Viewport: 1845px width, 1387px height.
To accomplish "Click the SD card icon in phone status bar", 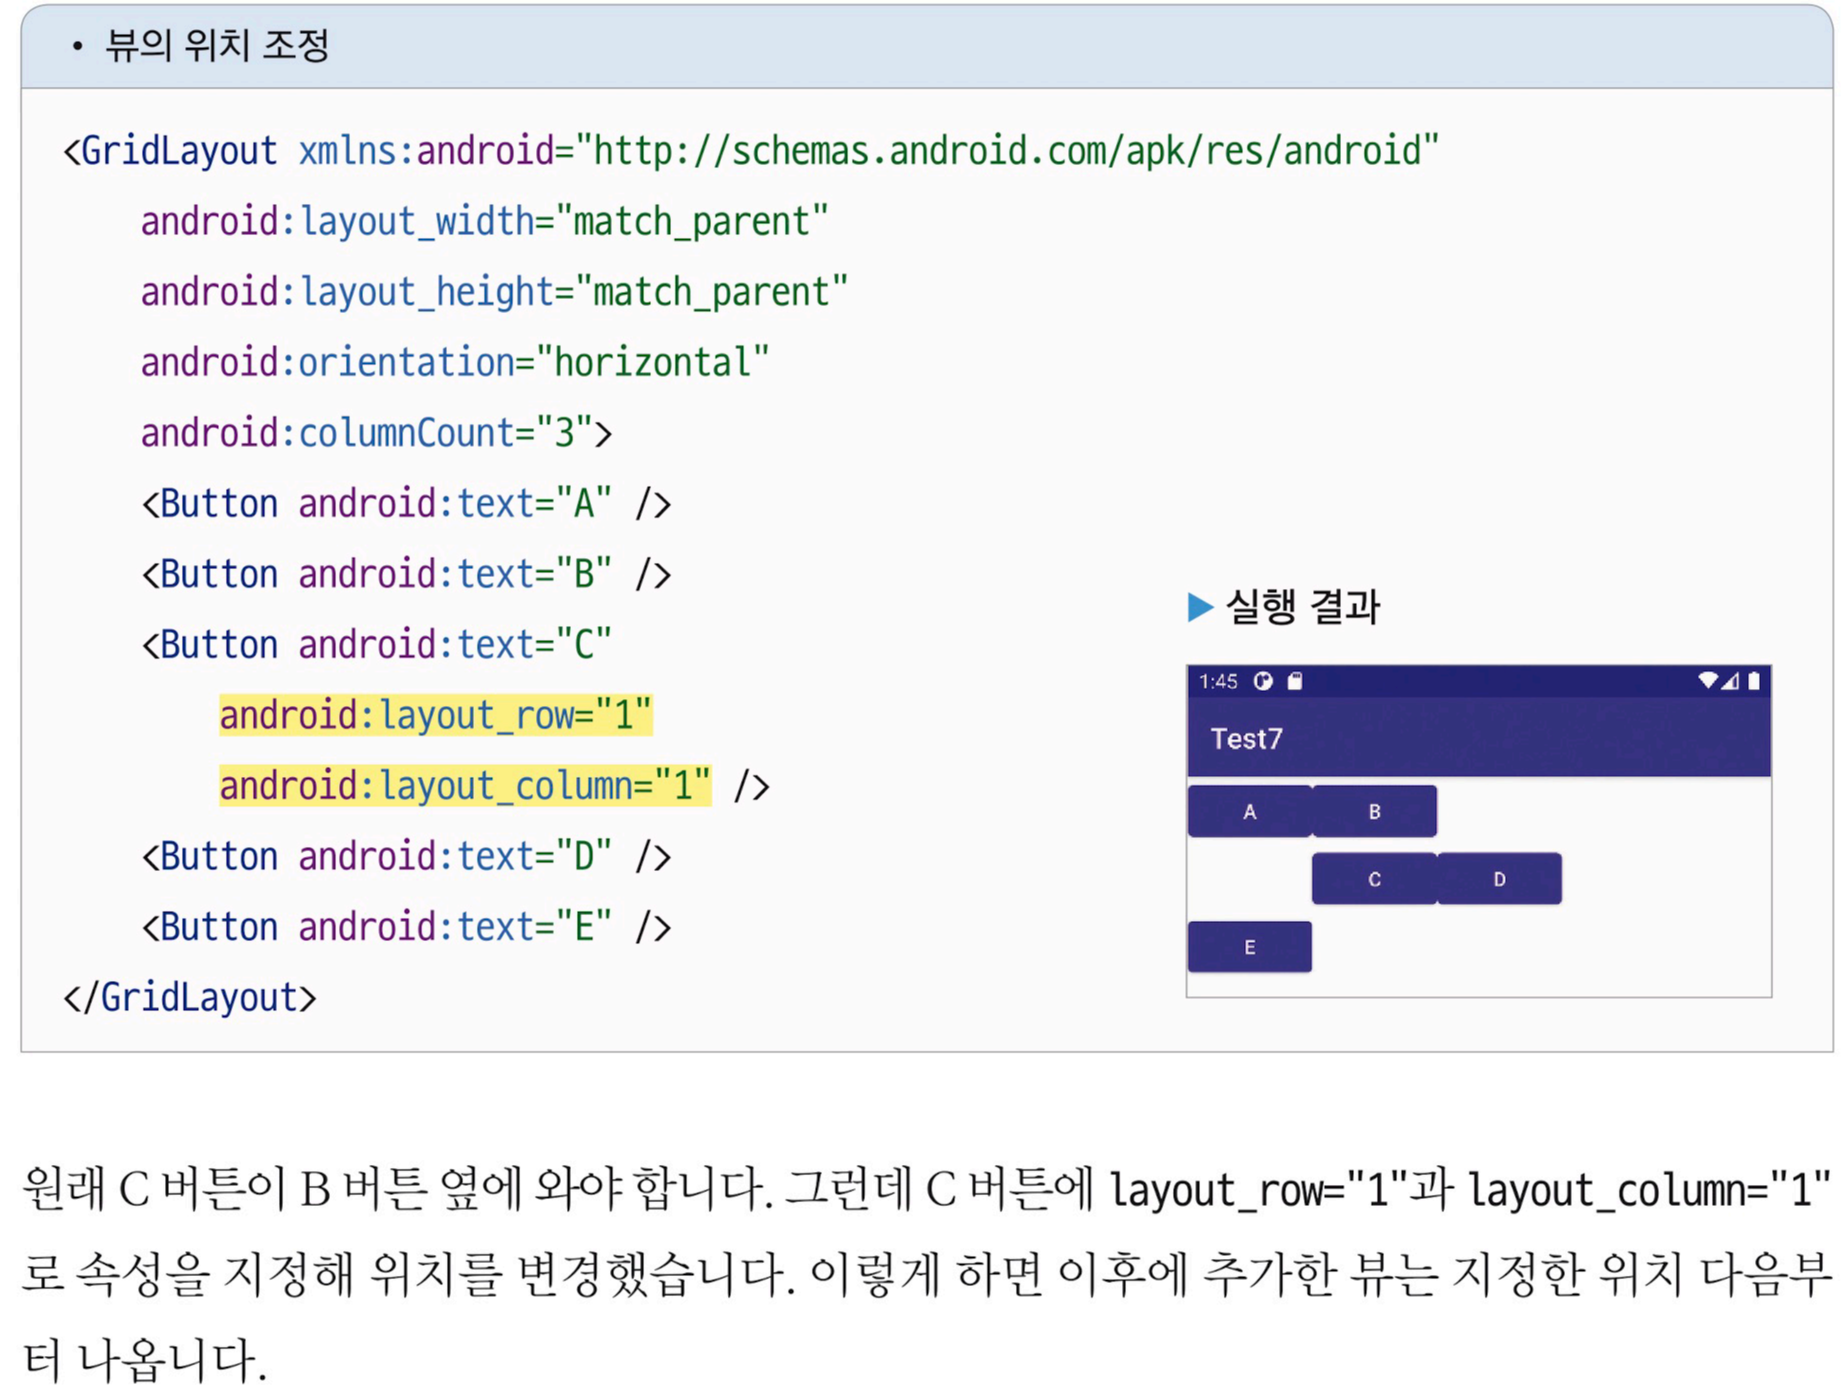I will 1295,681.
